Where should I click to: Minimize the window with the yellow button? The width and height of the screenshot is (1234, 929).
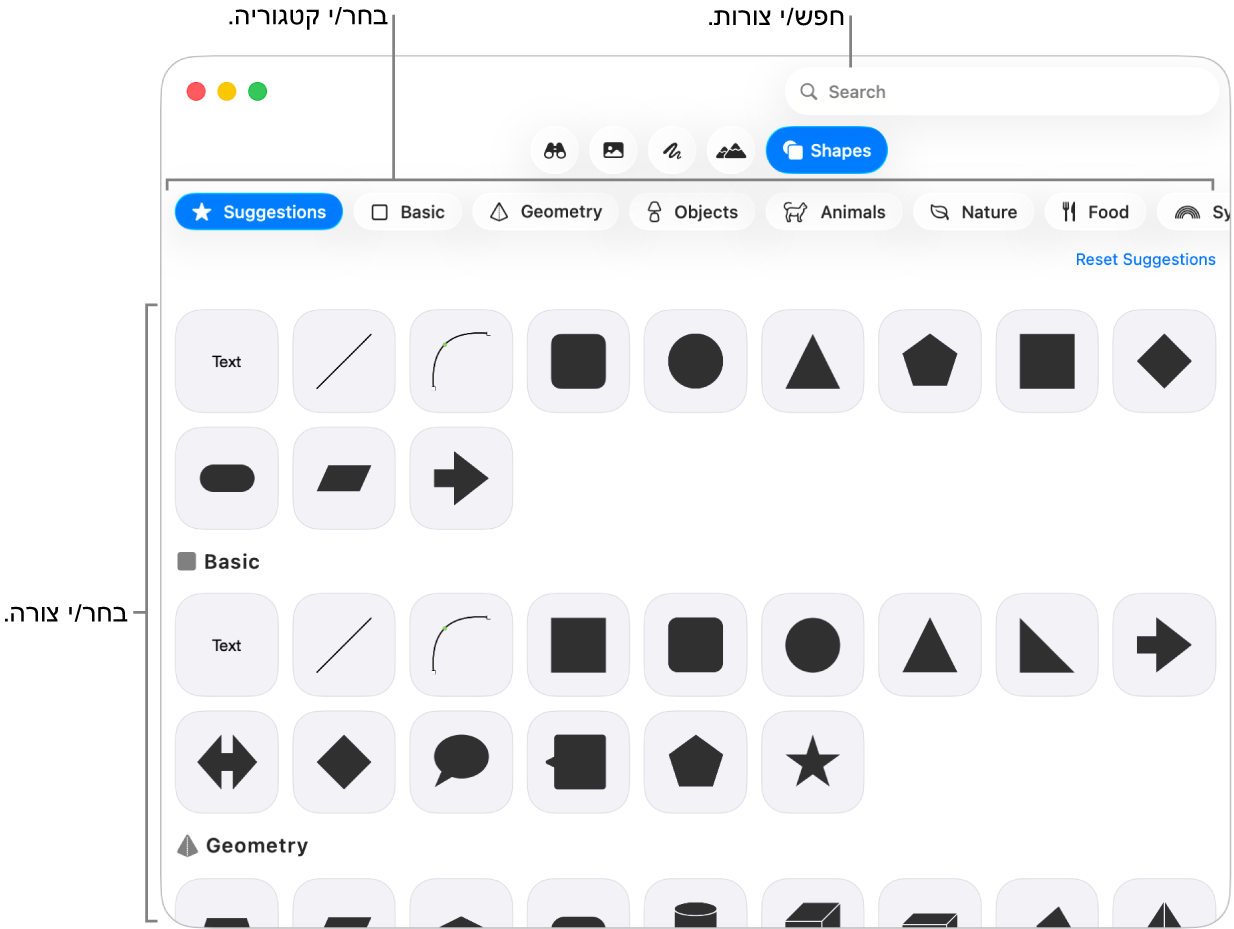pyautogui.click(x=227, y=91)
